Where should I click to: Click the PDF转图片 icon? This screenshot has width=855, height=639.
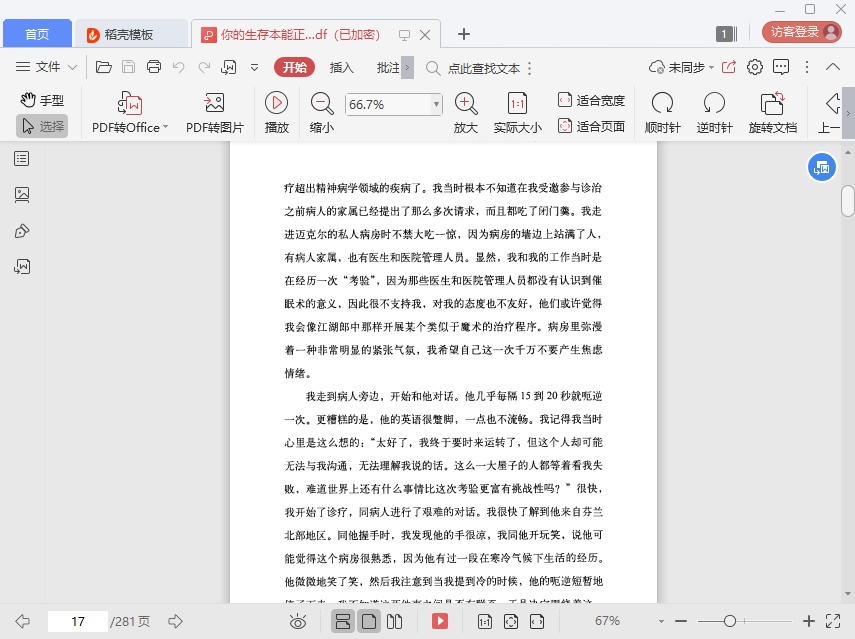214,104
